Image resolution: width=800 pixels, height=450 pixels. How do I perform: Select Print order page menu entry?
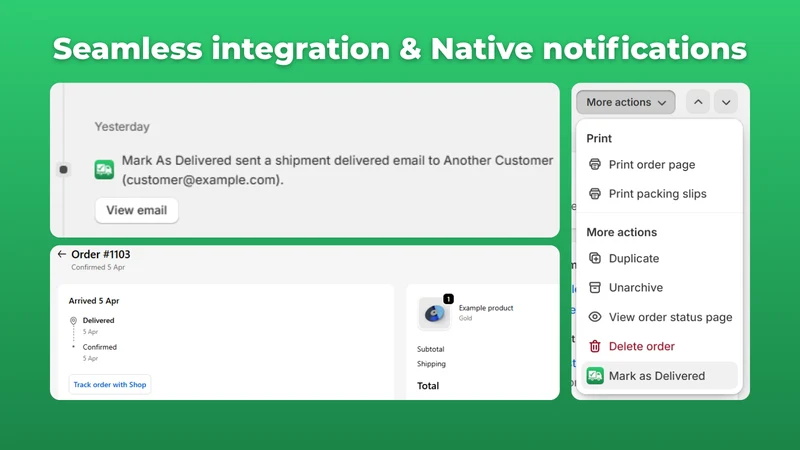[660, 165]
